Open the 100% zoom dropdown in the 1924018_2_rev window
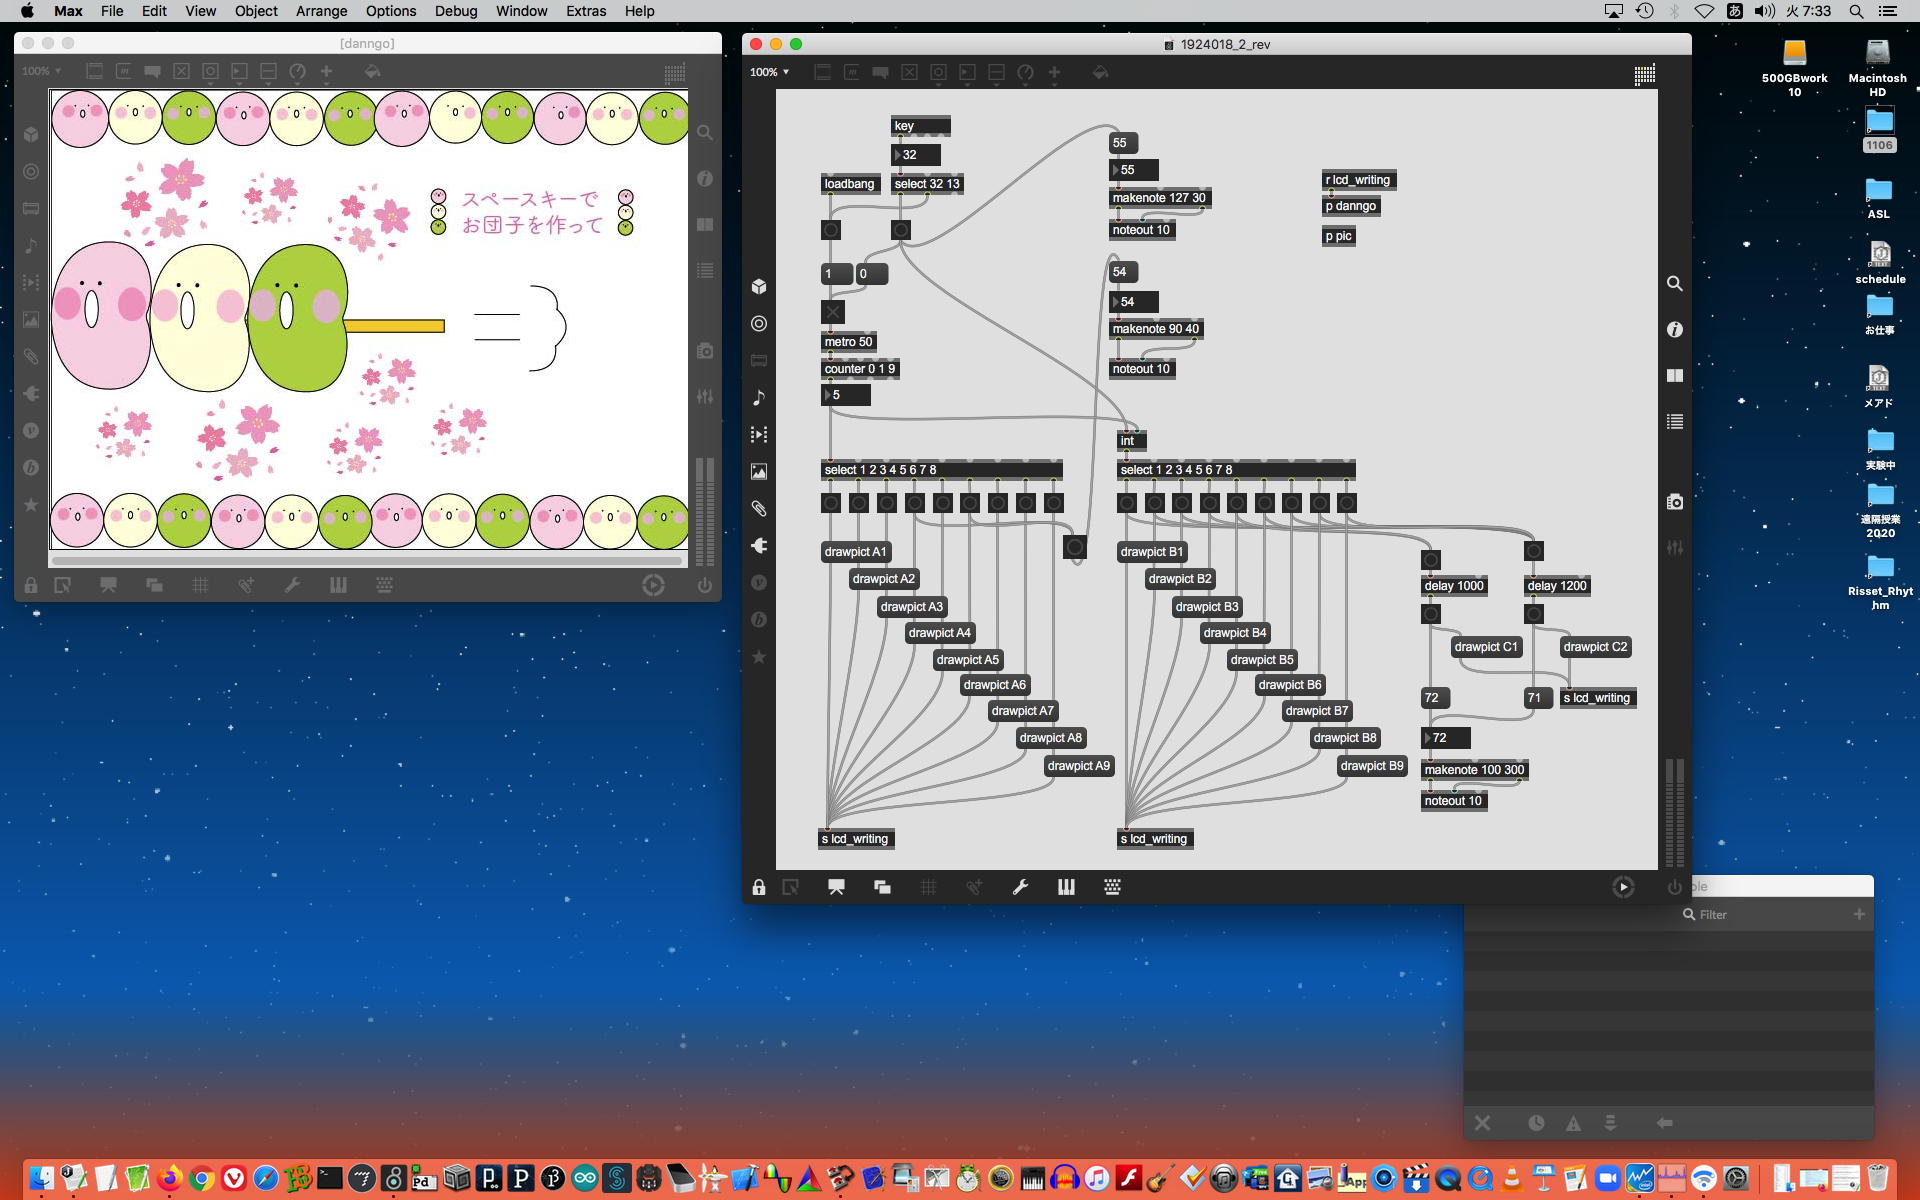Viewport: 1920px width, 1200px height. point(770,72)
